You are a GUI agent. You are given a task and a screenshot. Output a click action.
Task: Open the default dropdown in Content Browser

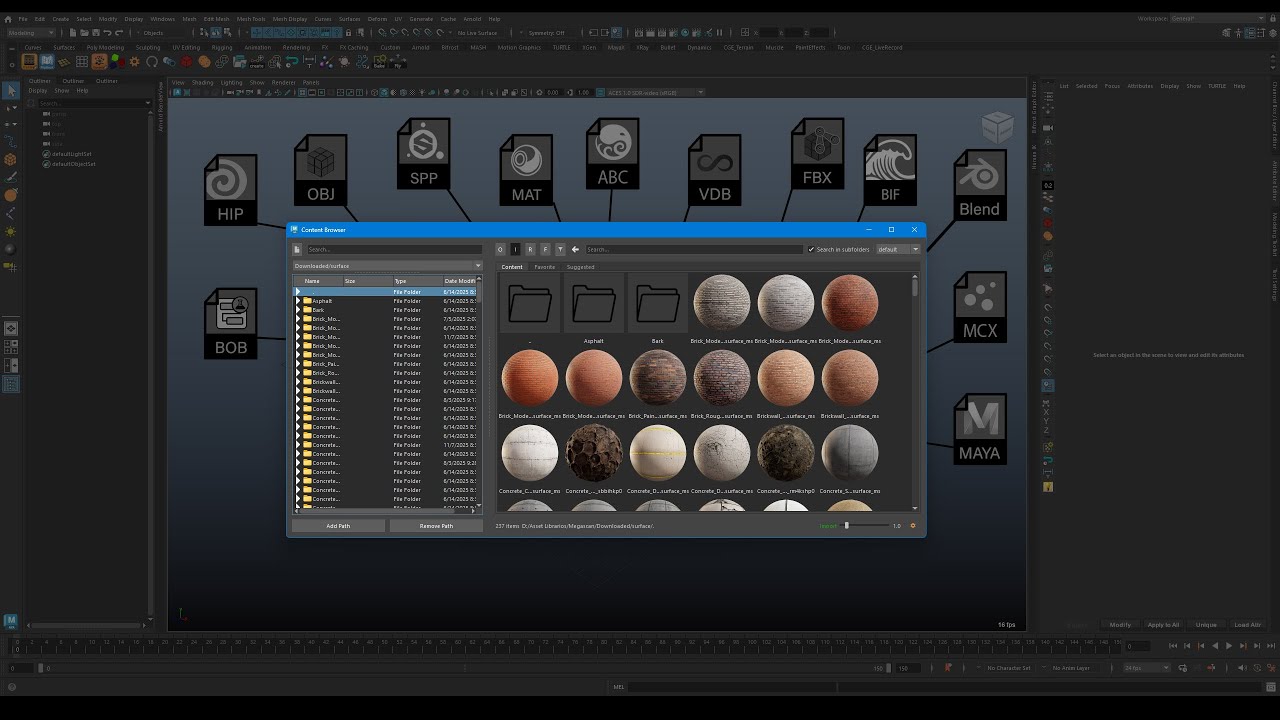tap(897, 249)
